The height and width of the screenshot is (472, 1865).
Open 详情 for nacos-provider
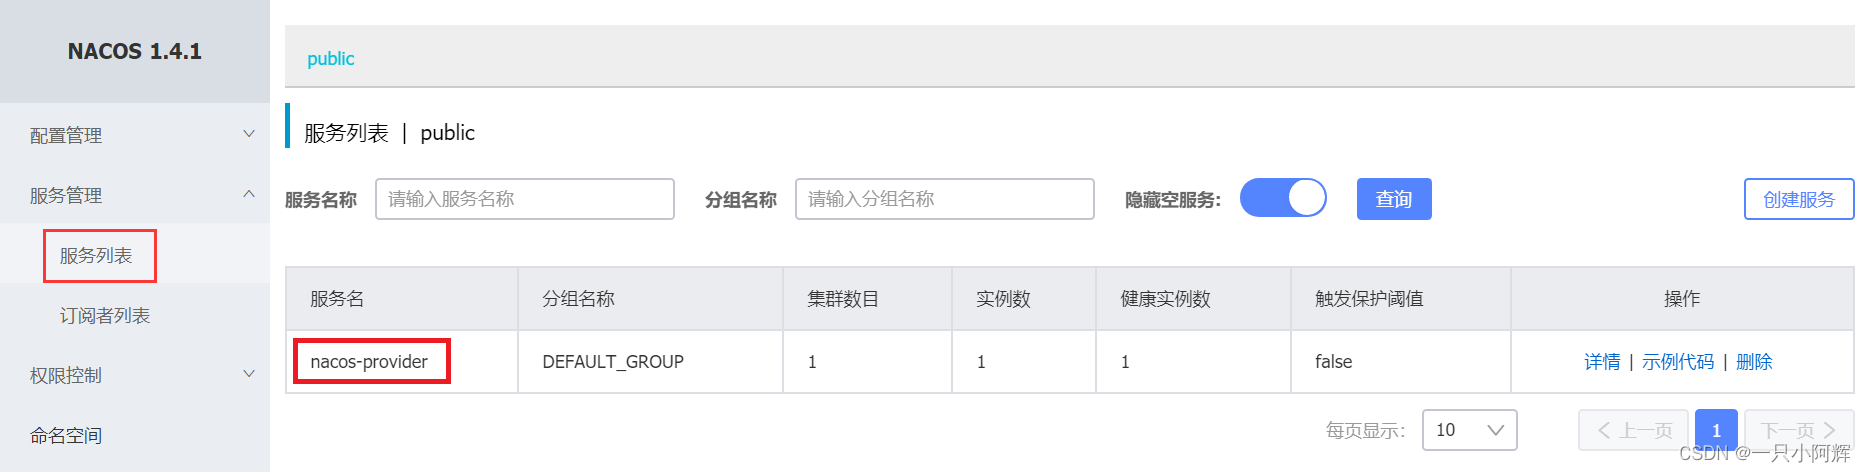(x=1602, y=362)
